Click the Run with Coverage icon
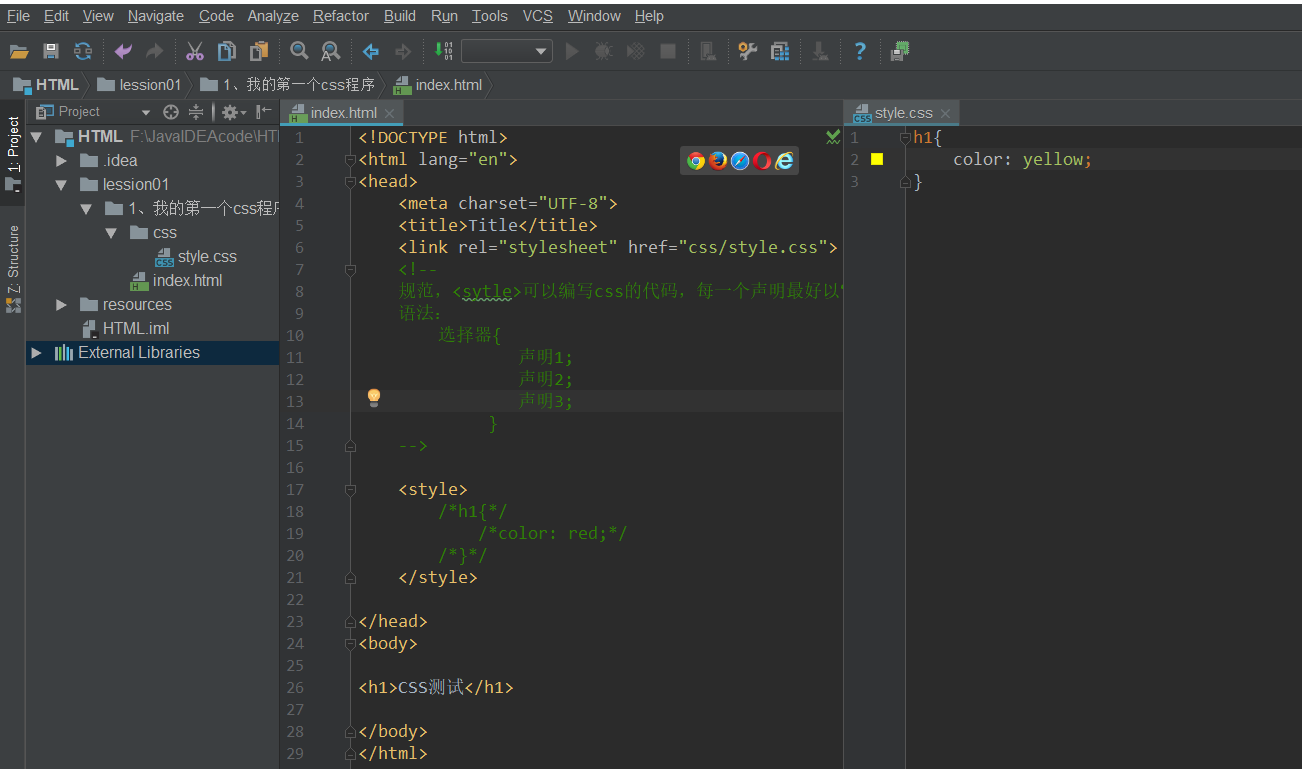The image size is (1302, 769). 635,51
